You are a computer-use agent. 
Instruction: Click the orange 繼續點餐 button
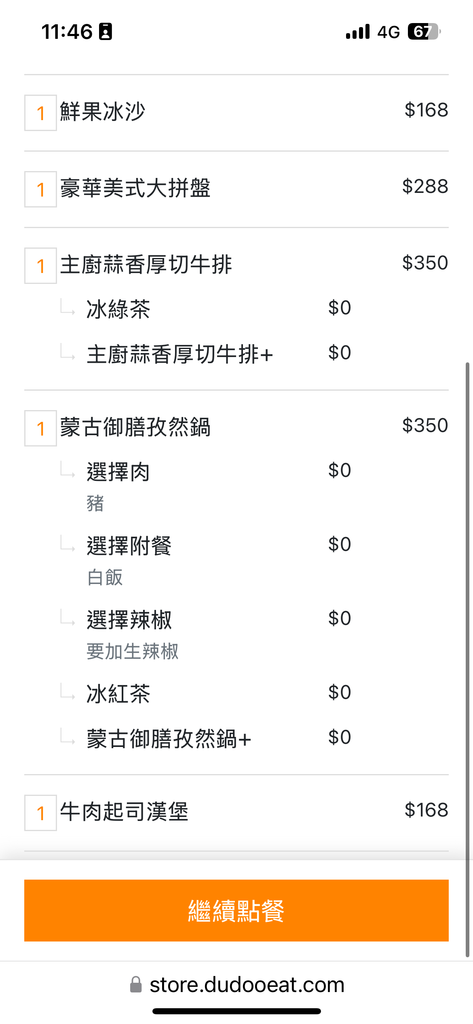(x=236, y=910)
